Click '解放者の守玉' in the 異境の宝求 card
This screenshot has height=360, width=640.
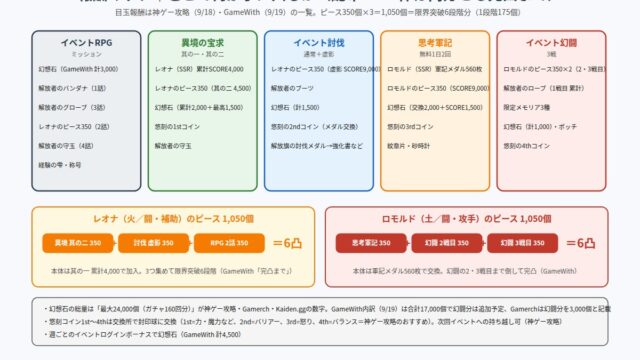[x=173, y=146]
